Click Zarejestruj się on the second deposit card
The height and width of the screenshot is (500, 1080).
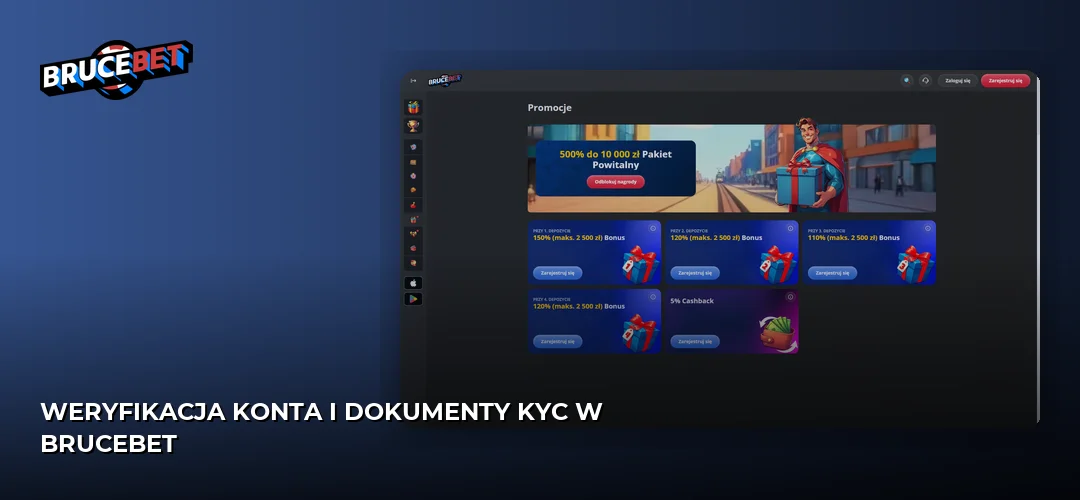pyautogui.click(x=695, y=273)
